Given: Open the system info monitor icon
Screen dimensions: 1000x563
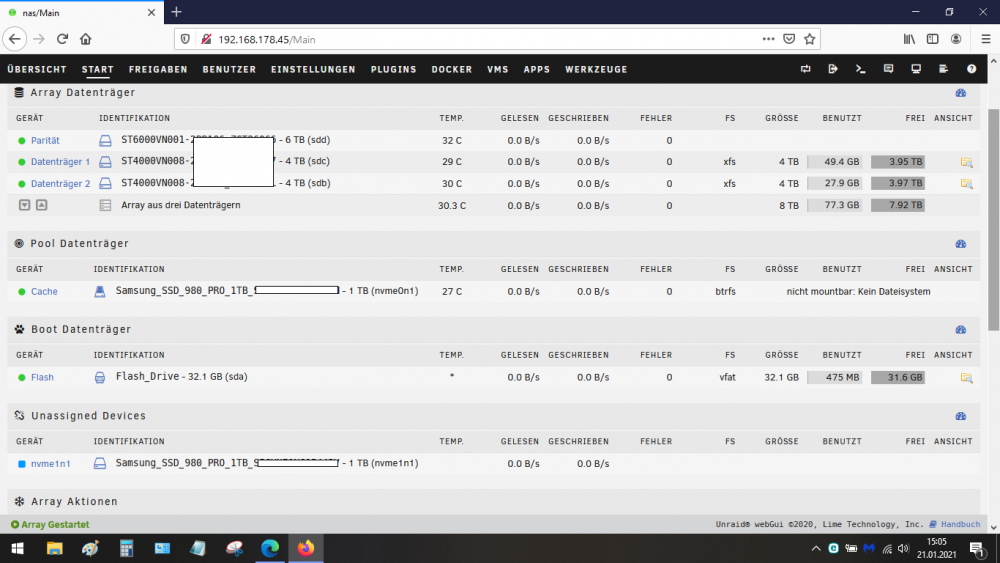Looking at the screenshot, I should tap(916, 69).
